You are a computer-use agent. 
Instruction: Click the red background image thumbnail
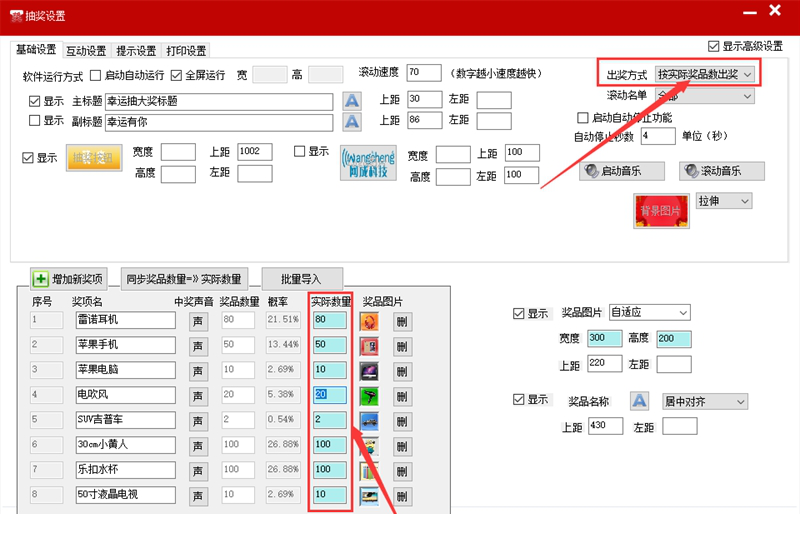coord(661,211)
